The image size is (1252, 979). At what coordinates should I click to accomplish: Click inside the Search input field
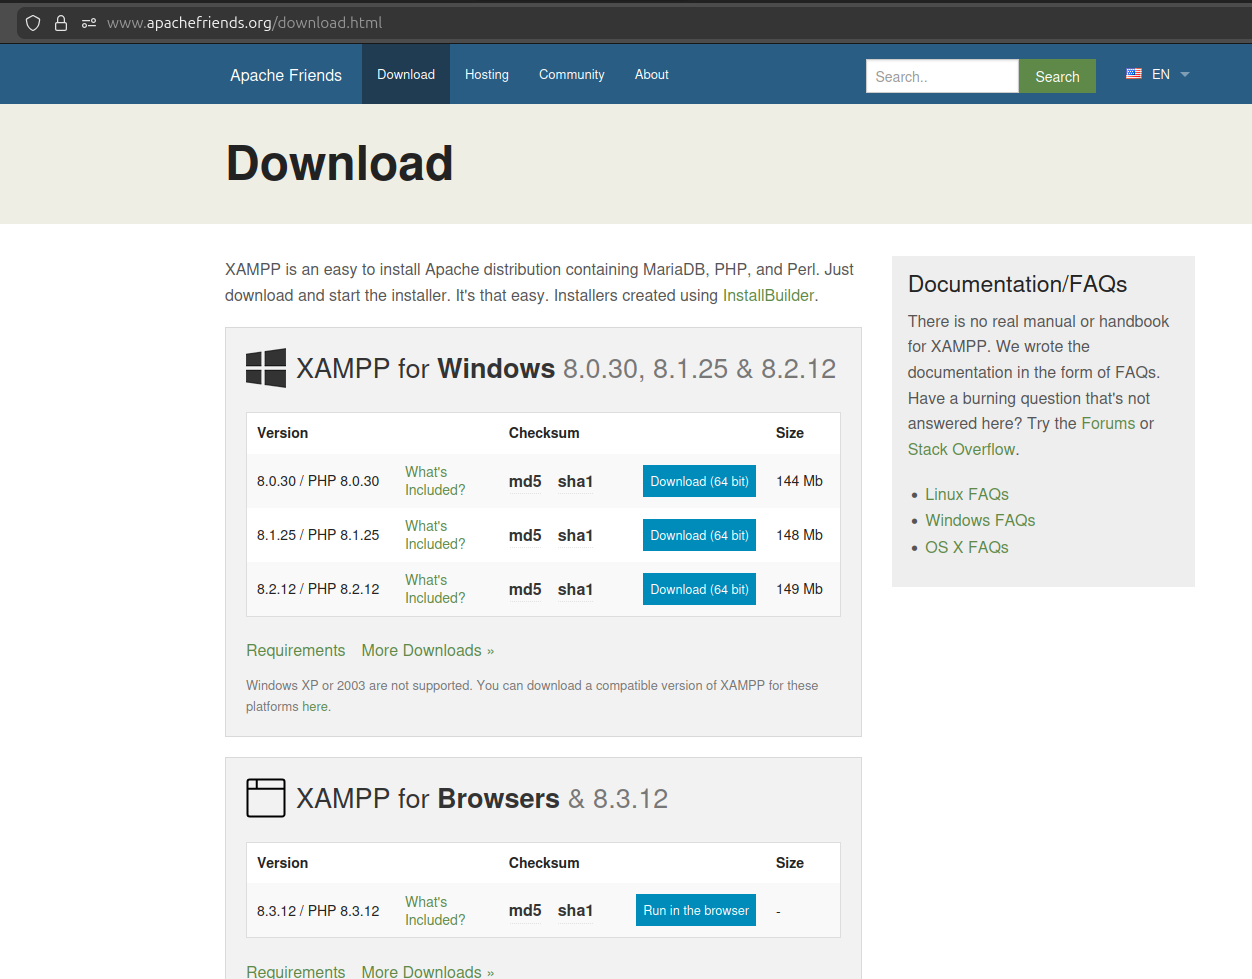[x=941, y=76]
